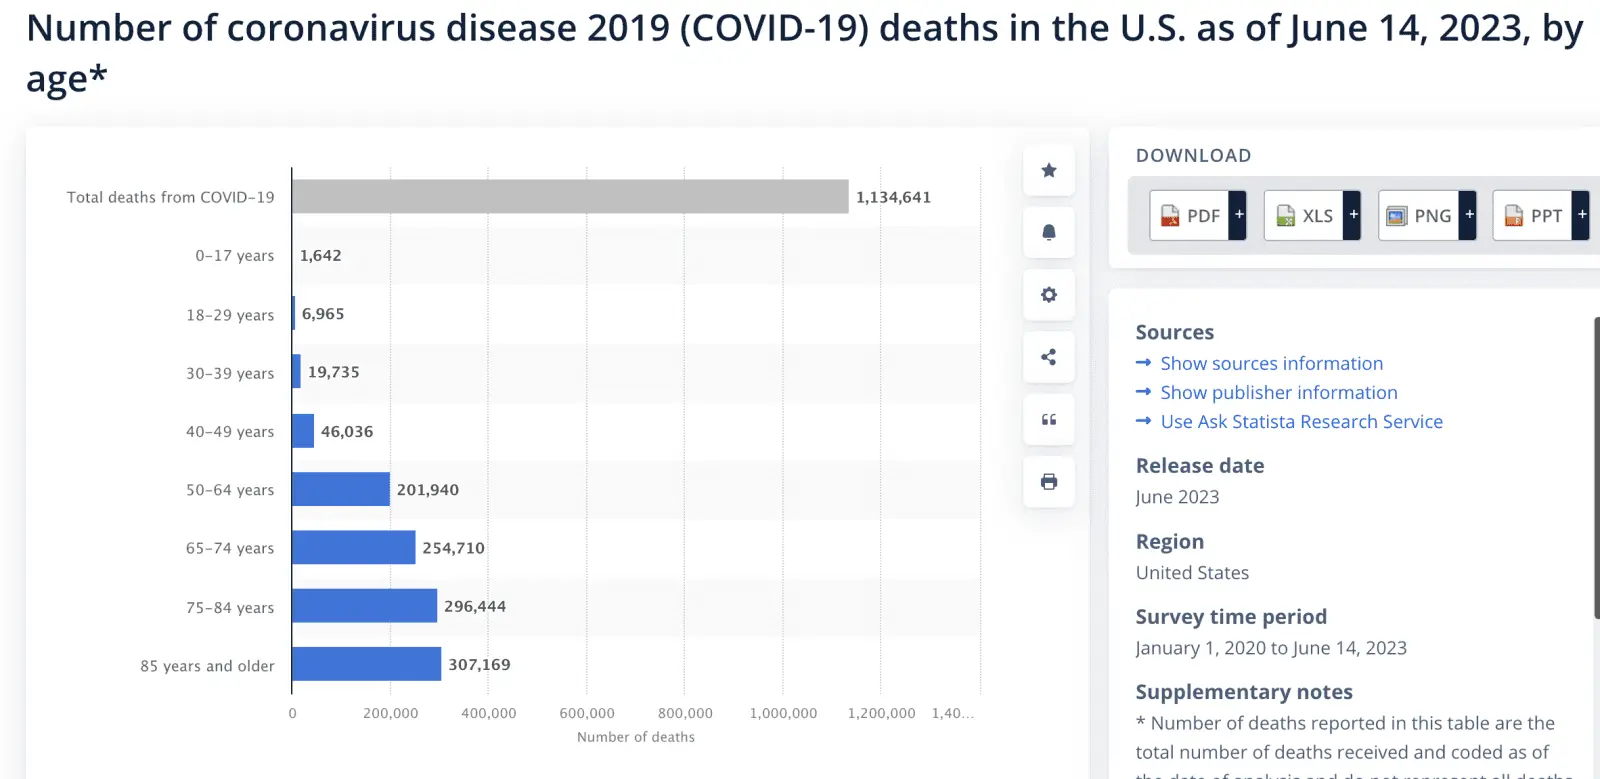Click the quotation mark citation icon
The width and height of the screenshot is (1600, 779).
point(1048,419)
